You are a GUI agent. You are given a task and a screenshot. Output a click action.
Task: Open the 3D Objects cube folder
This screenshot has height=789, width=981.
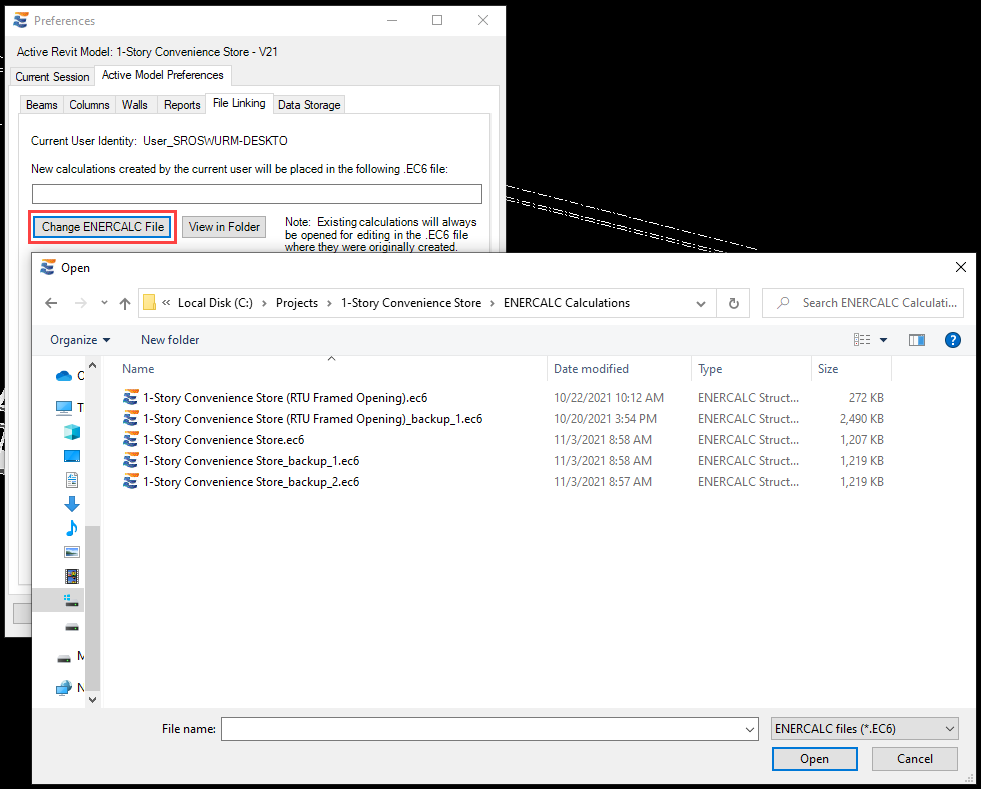tap(72, 432)
